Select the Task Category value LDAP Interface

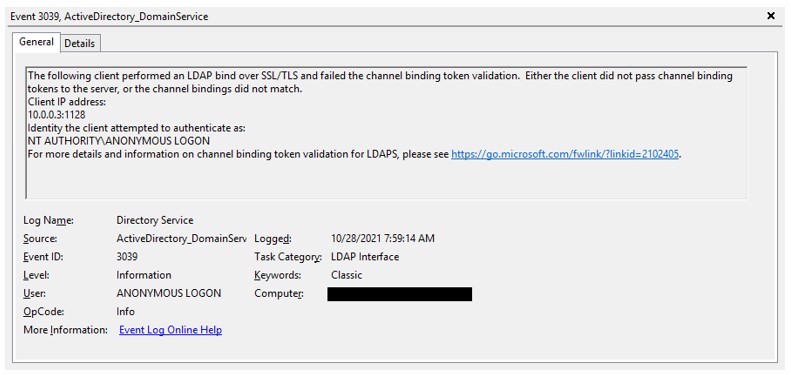pyautogui.click(x=365, y=256)
